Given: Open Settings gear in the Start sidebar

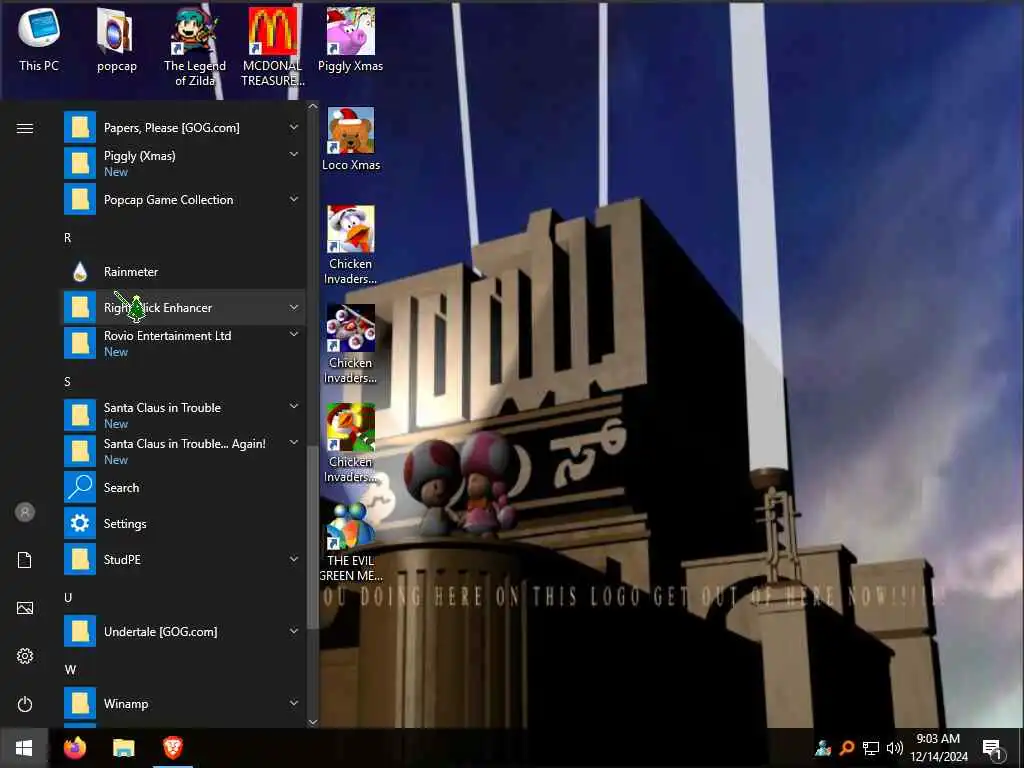Looking at the screenshot, I should point(25,656).
